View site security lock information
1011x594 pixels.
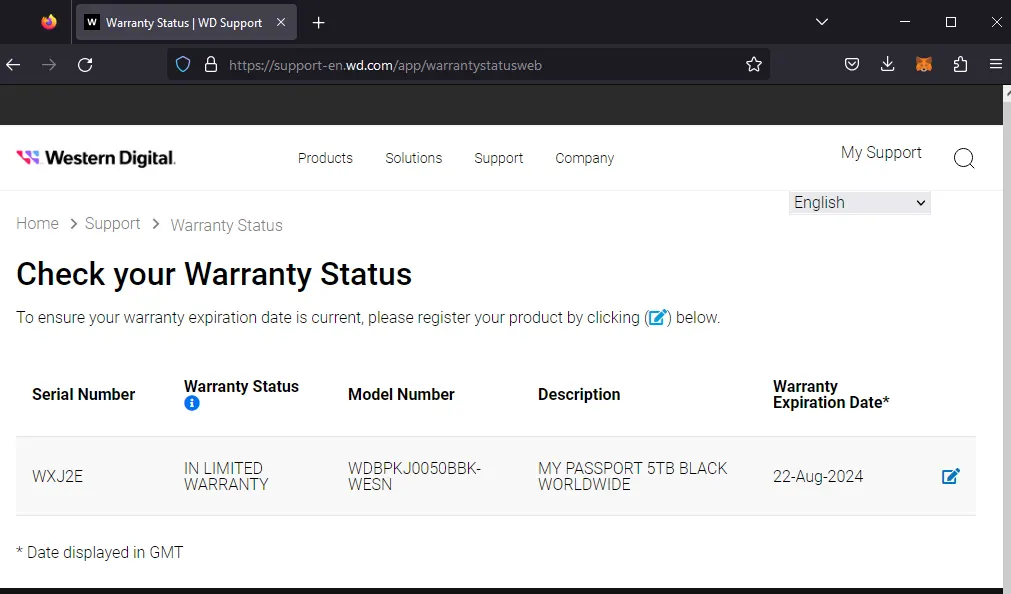[211, 64]
